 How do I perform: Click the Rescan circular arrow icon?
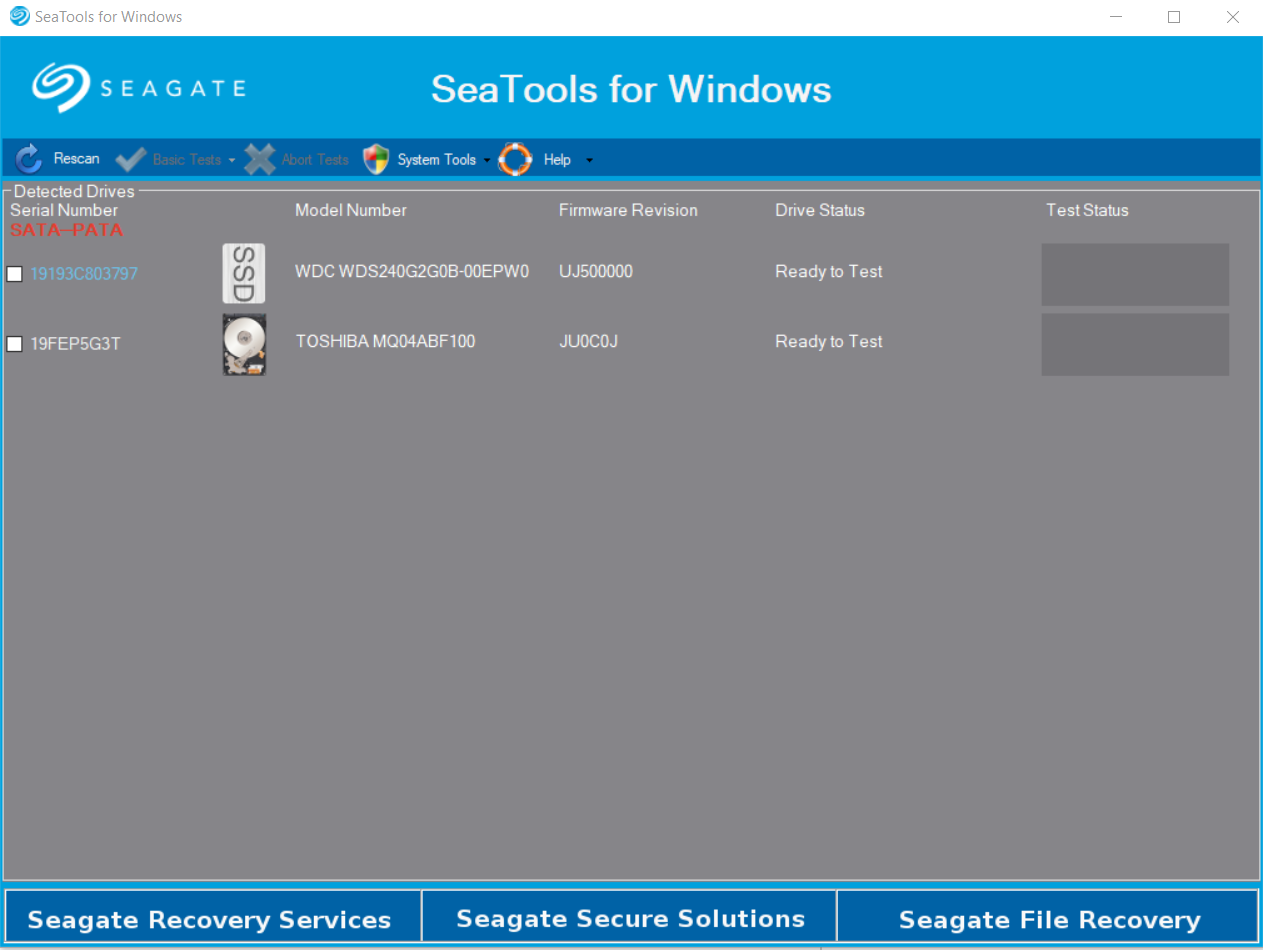(29, 159)
